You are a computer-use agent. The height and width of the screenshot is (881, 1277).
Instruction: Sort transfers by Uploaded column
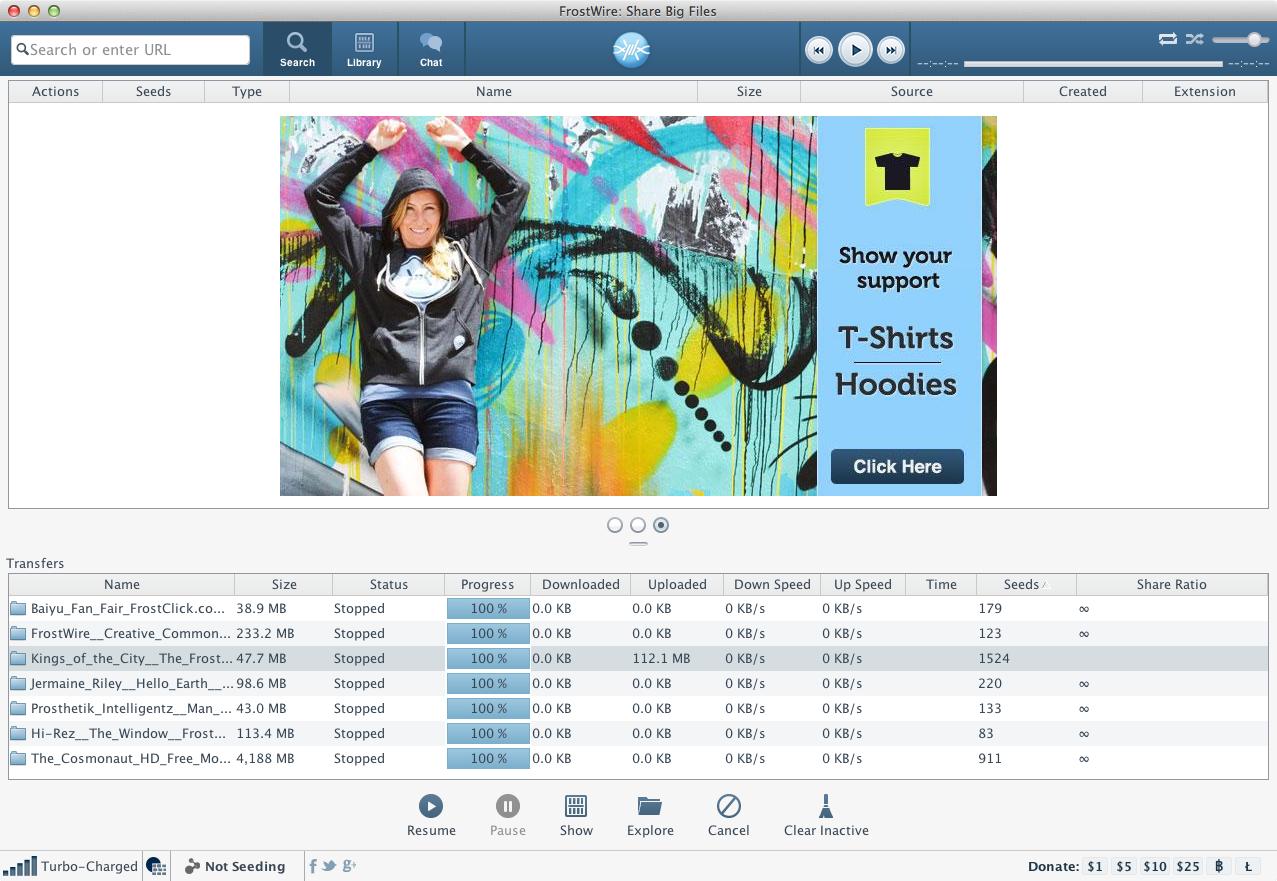click(677, 584)
